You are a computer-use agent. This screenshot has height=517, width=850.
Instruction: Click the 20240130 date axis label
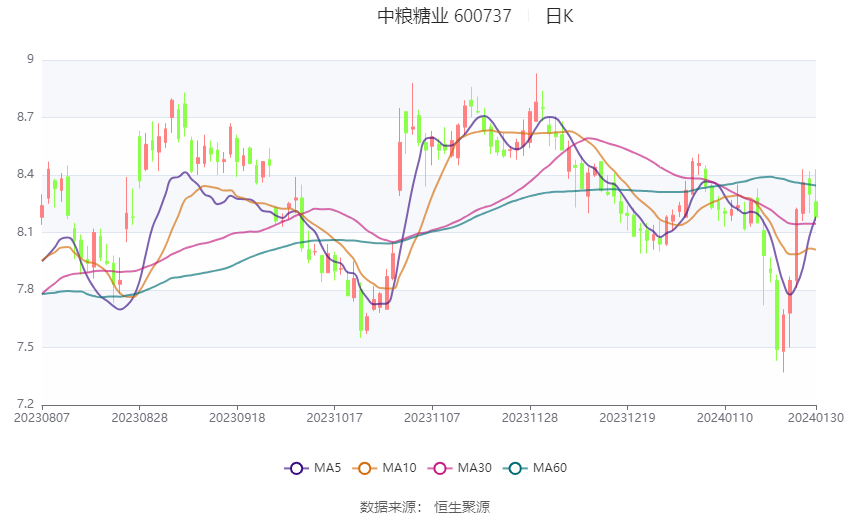point(816,416)
